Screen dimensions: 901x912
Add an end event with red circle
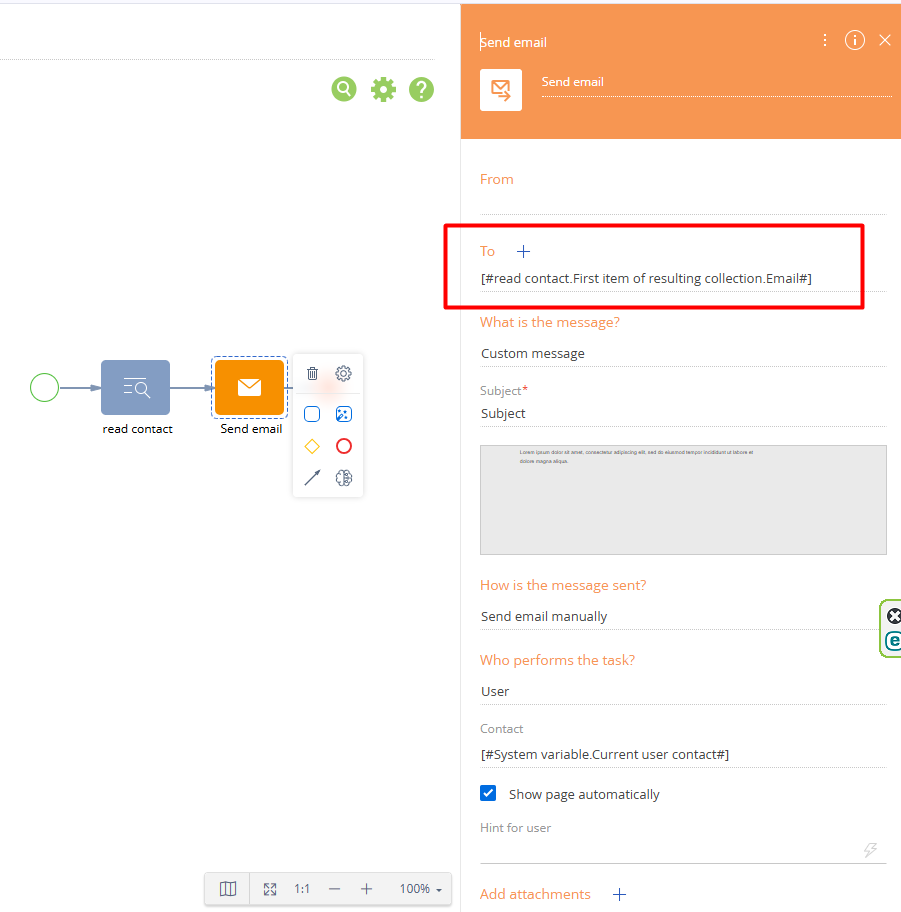tap(343, 446)
